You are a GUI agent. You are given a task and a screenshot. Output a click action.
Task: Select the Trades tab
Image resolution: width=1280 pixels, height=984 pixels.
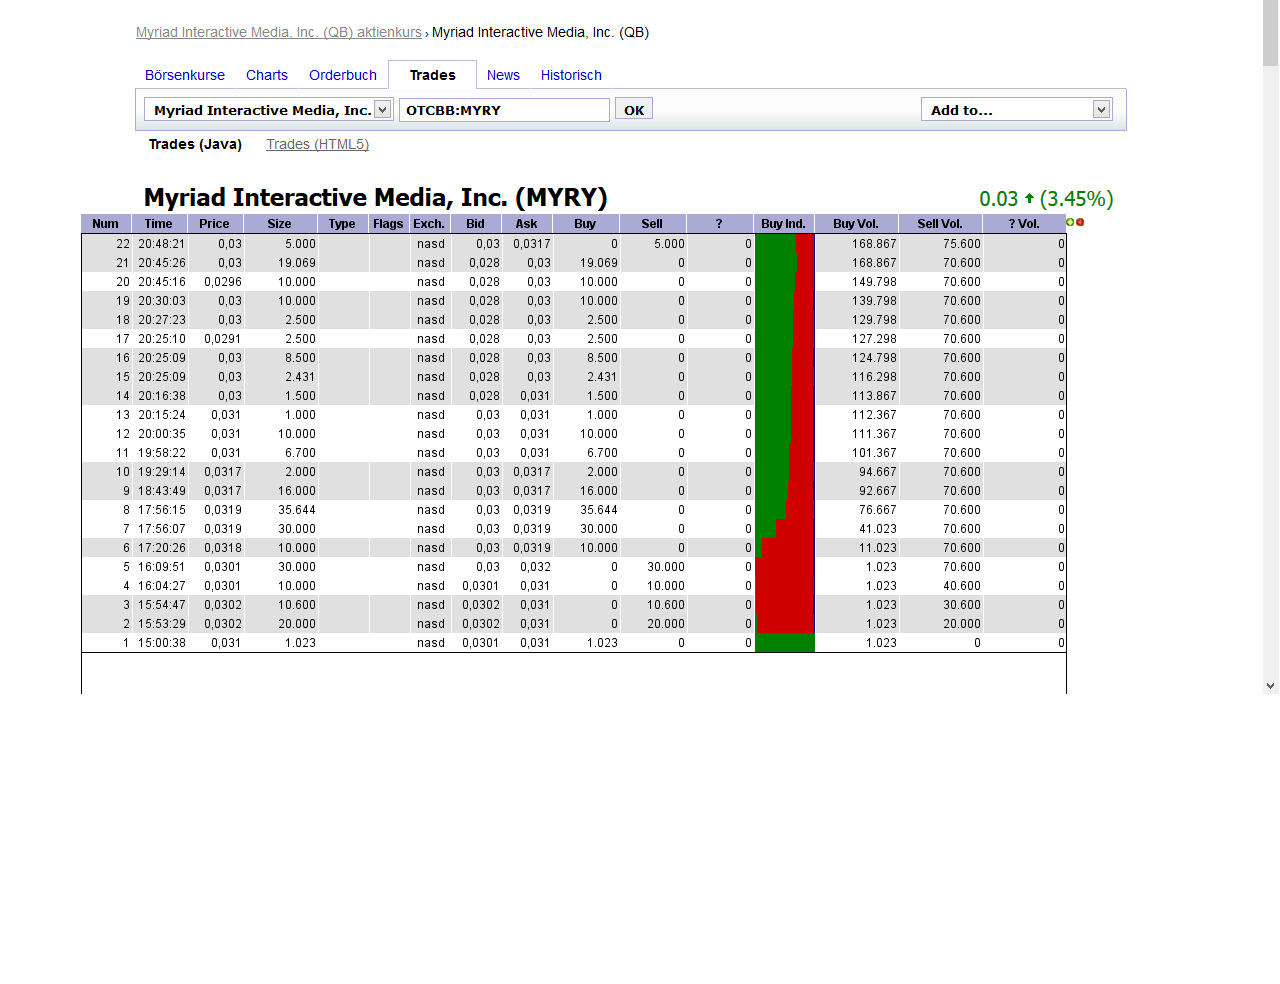pos(433,75)
